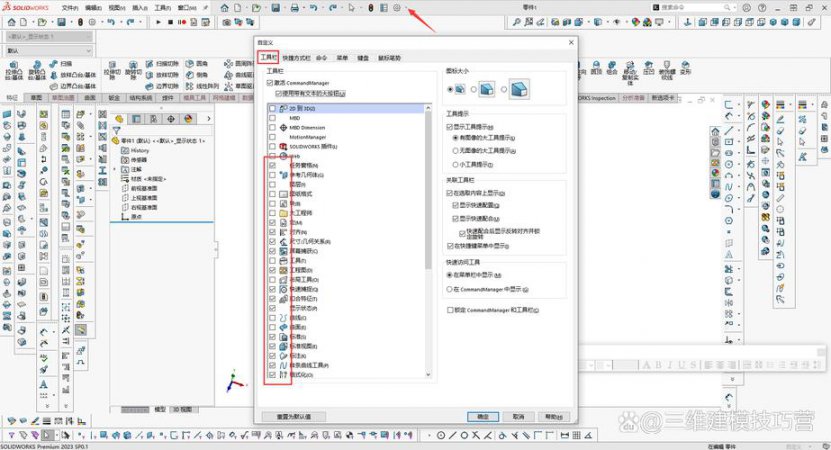Click the 圆角 fillet tool
This screenshot has height=450, width=831.
(197, 64)
